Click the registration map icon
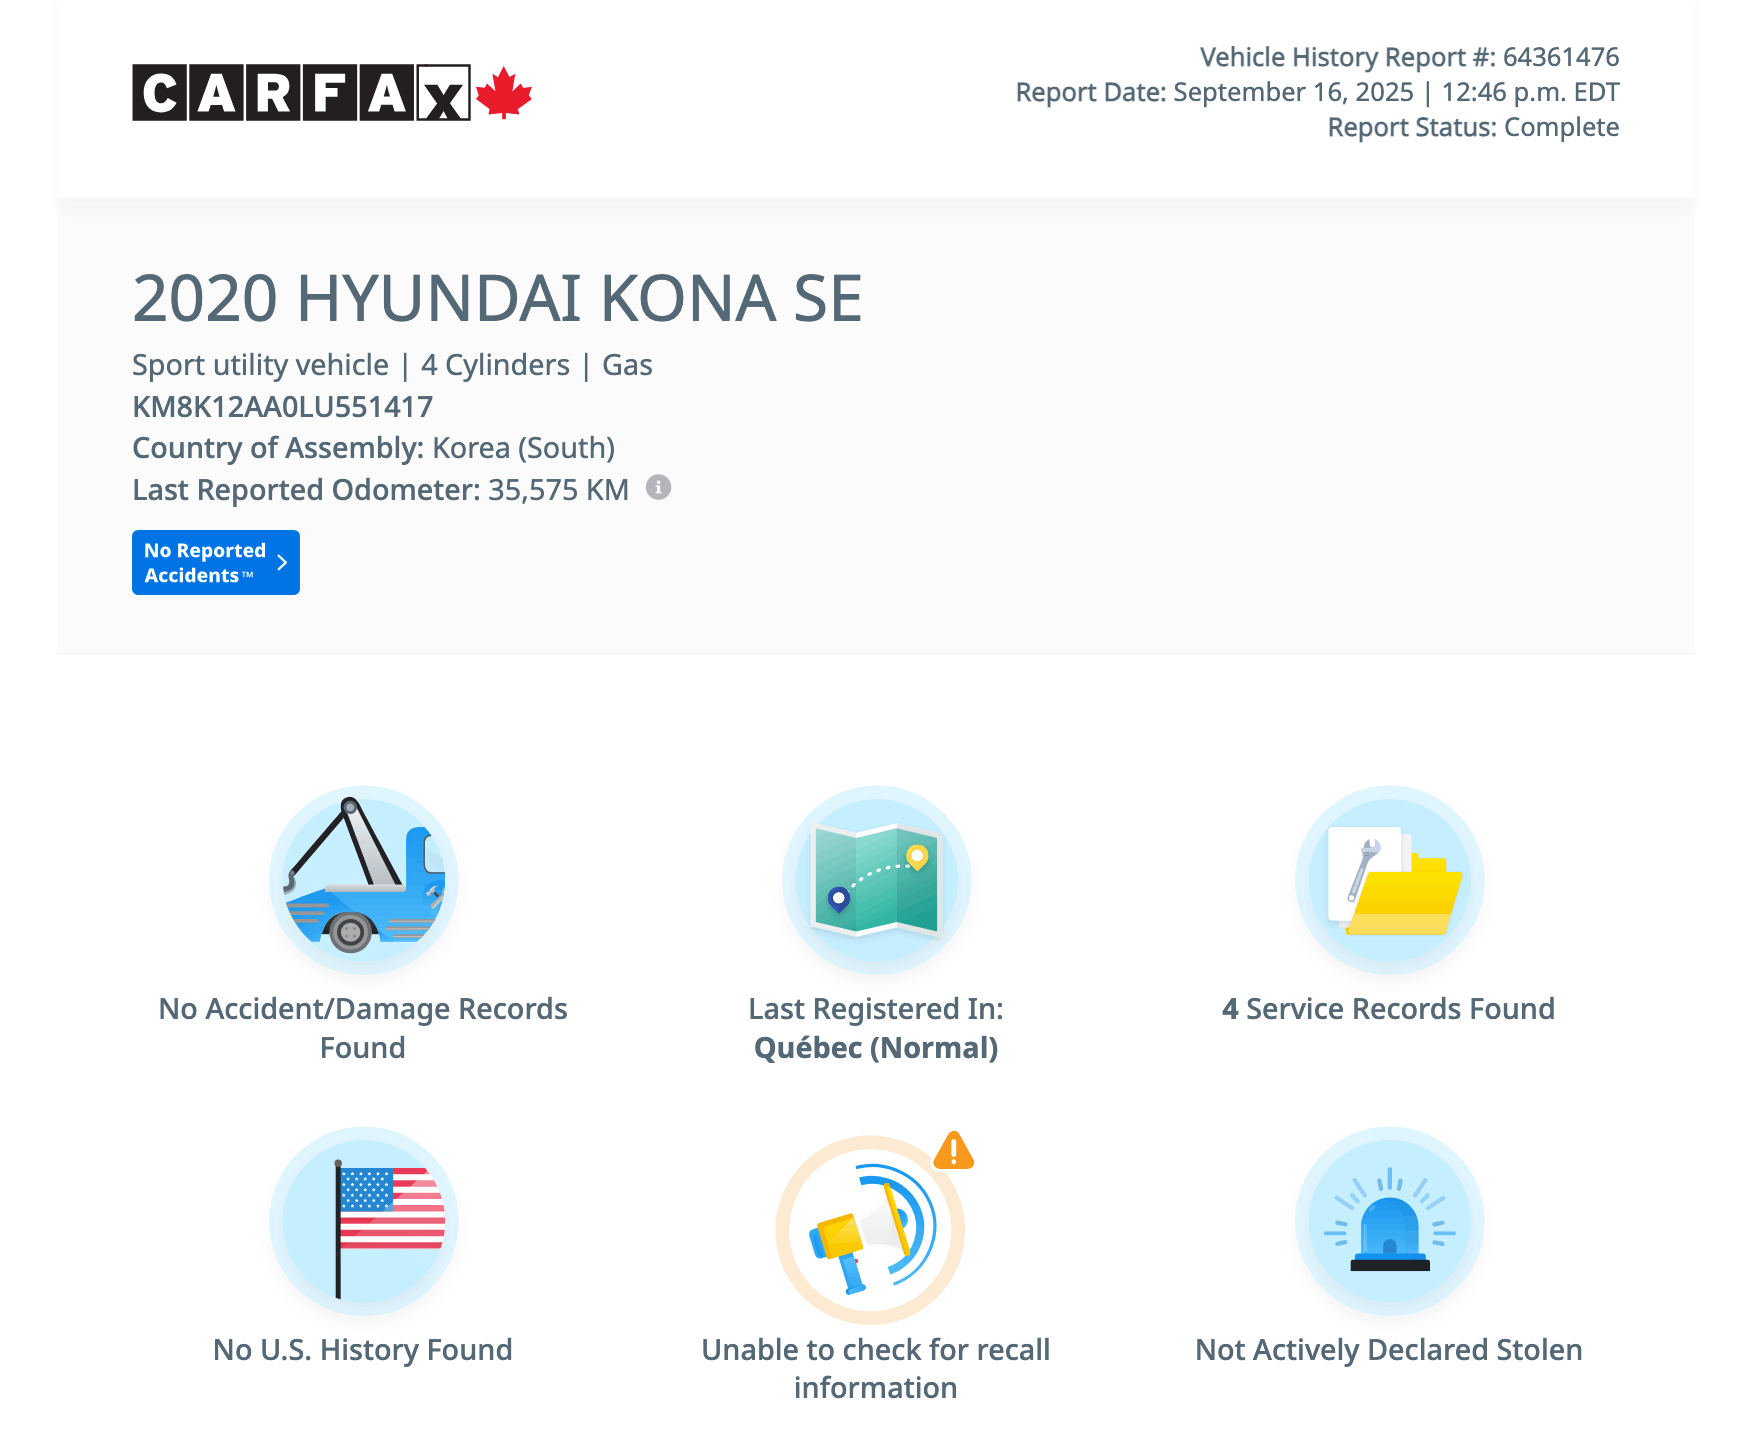Screen dimensions: 1740x1446 tap(876, 880)
